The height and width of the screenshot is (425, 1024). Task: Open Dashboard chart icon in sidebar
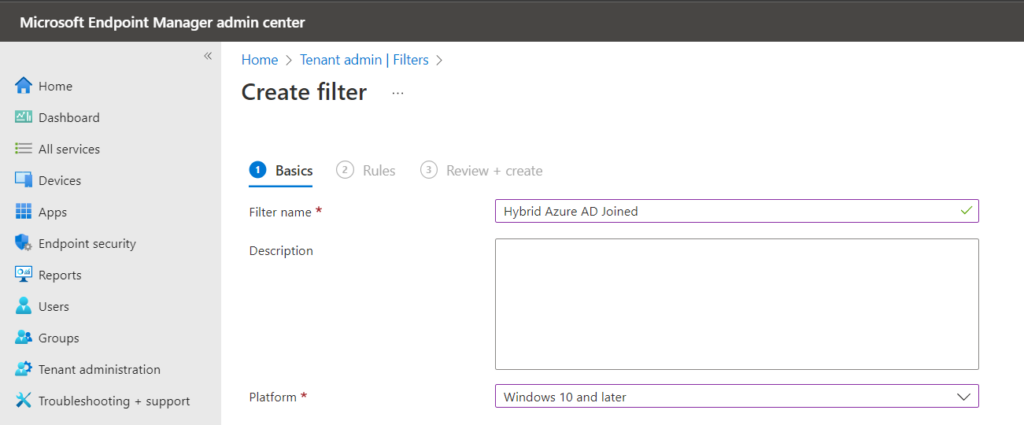24,117
